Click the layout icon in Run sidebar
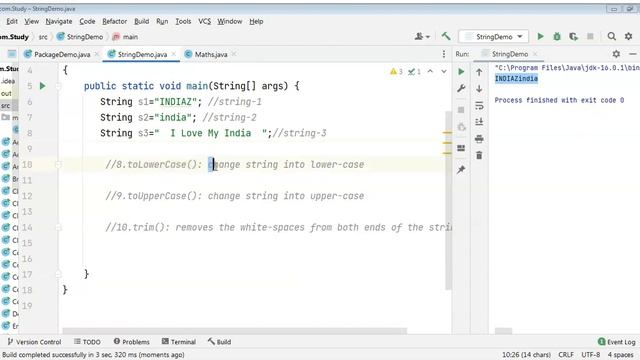The width and height of the screenshot is (640, 360). (x=461, y=148)
